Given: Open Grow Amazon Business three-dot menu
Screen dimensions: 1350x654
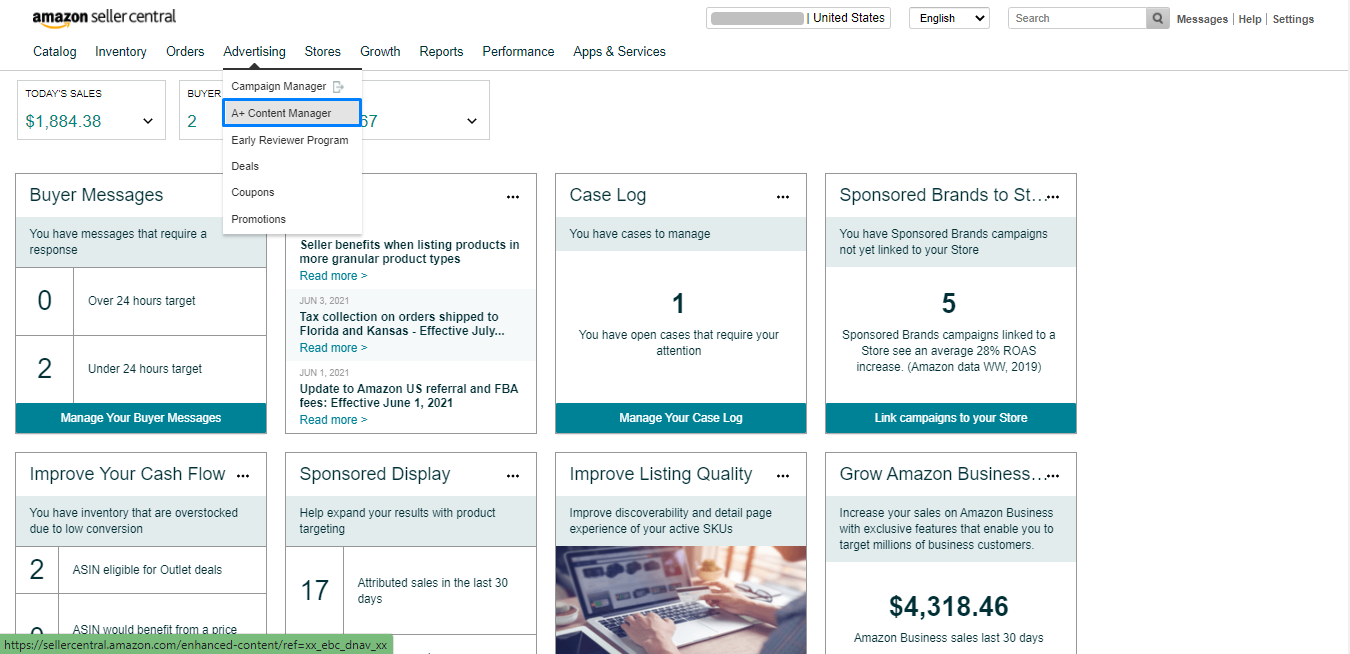Looking at the screenshot, I should point(1053,476).
